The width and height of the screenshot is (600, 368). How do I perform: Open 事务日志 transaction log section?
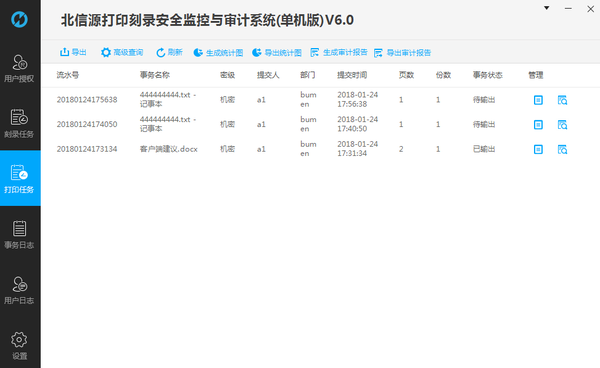[x=19, y=234]
